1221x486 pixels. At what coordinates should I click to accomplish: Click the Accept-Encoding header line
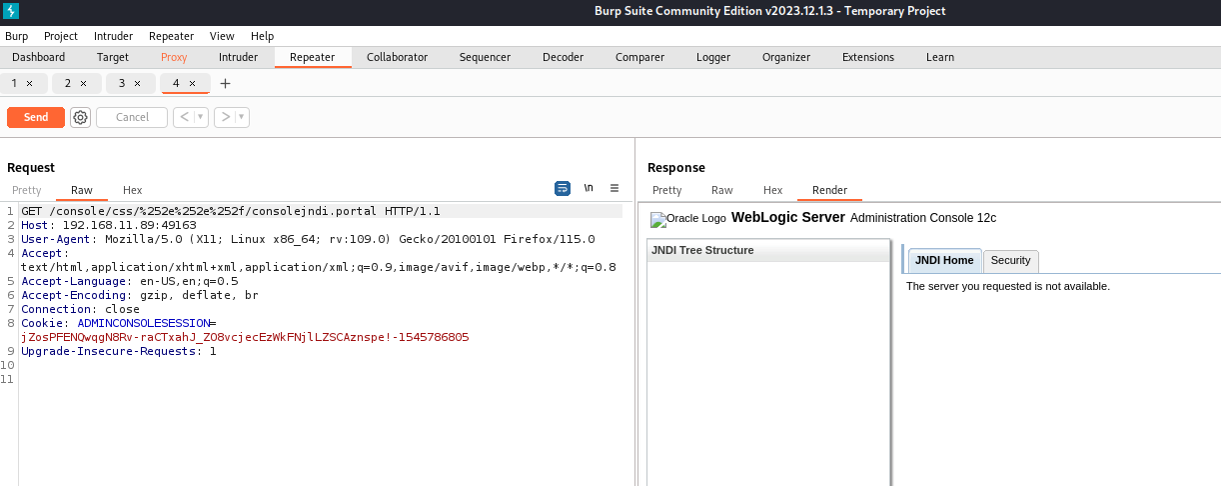pos(140,295)
